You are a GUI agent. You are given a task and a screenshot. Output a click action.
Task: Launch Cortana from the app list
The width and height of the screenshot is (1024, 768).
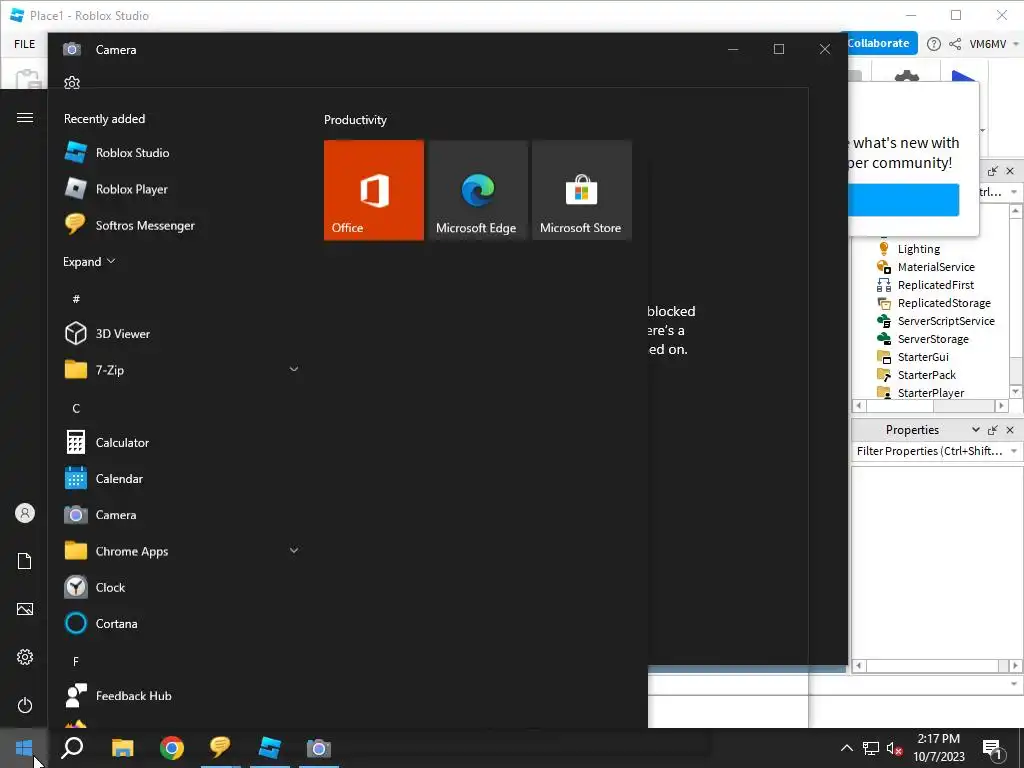[181, 624]
